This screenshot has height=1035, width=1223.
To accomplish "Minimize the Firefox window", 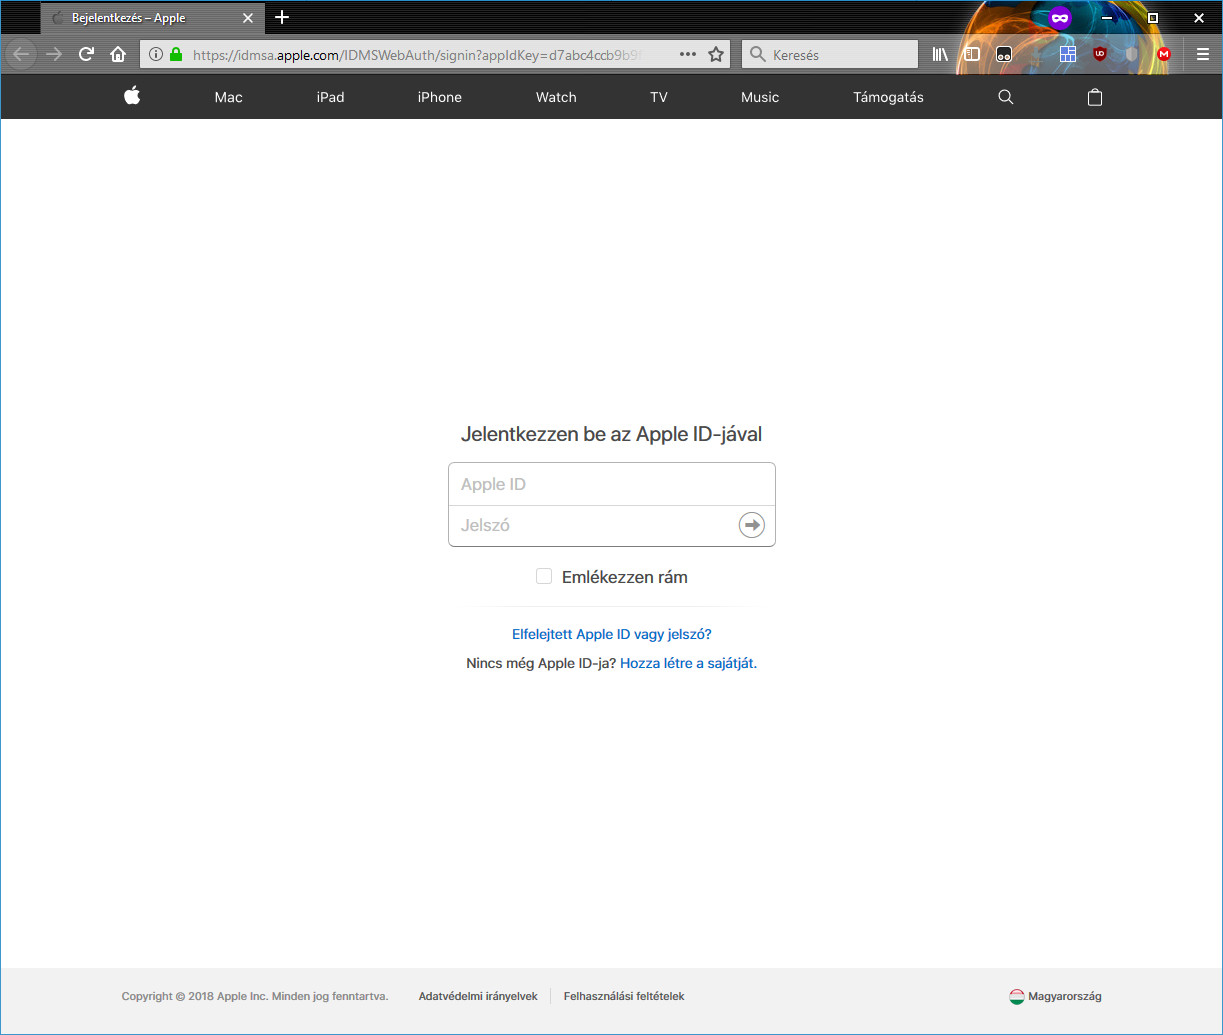I will pos(1106,17).
